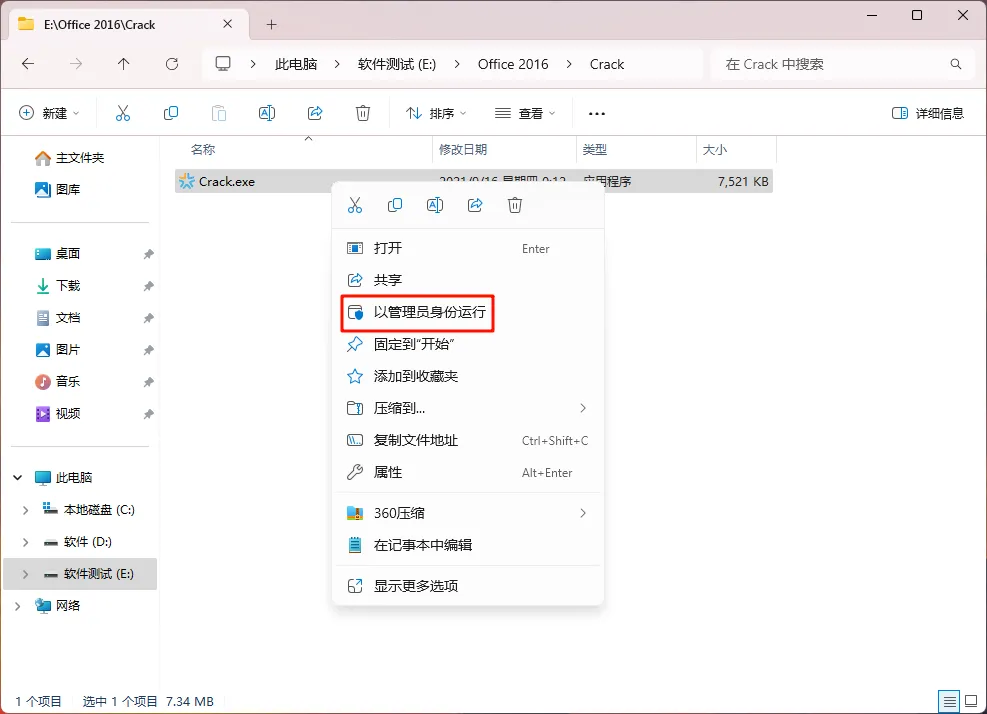This screenshot has width=987, height=714.
Task: Click Crack in the address bar
Action: [x=607, y=64]
